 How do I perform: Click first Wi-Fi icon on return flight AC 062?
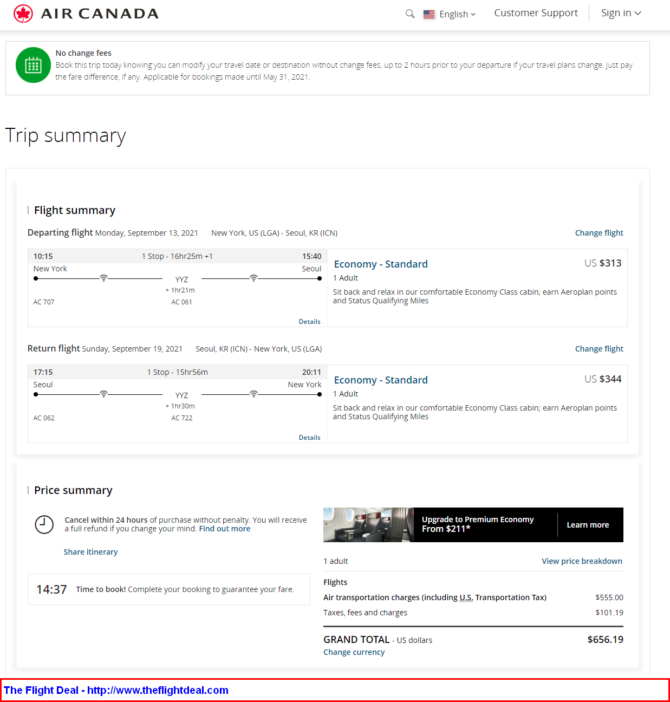(x=103, y=394)
